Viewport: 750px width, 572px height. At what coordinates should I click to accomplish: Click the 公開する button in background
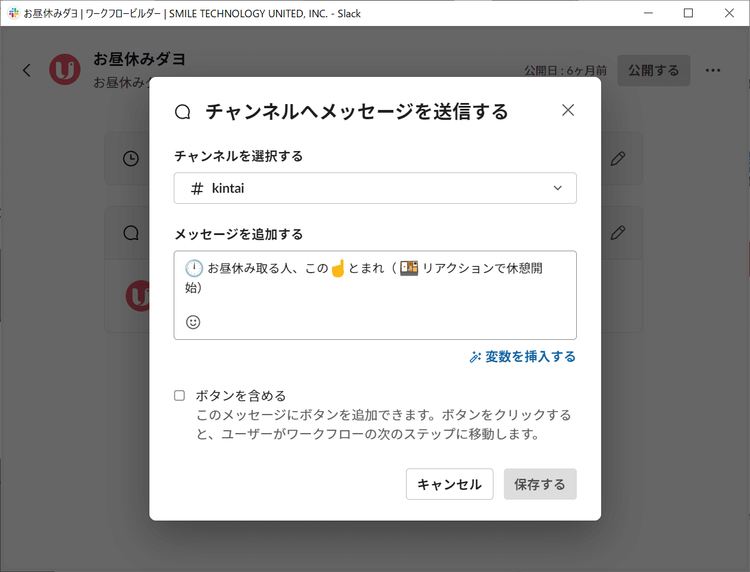[x=653, y=70]
